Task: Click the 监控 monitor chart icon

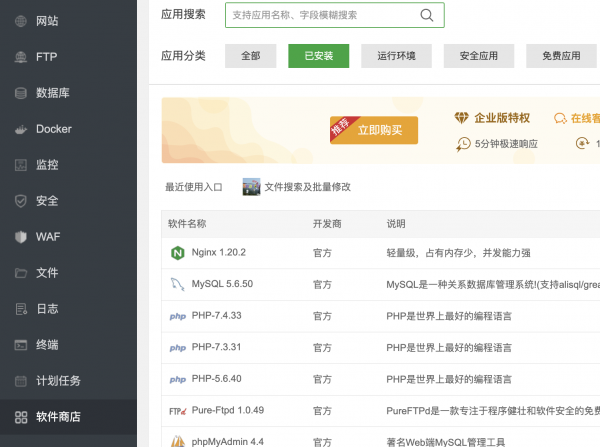Action: [x=21, y=165]
